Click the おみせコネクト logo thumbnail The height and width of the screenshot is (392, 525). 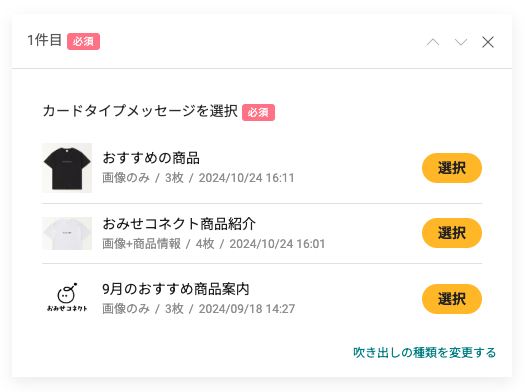coord(67,297)
